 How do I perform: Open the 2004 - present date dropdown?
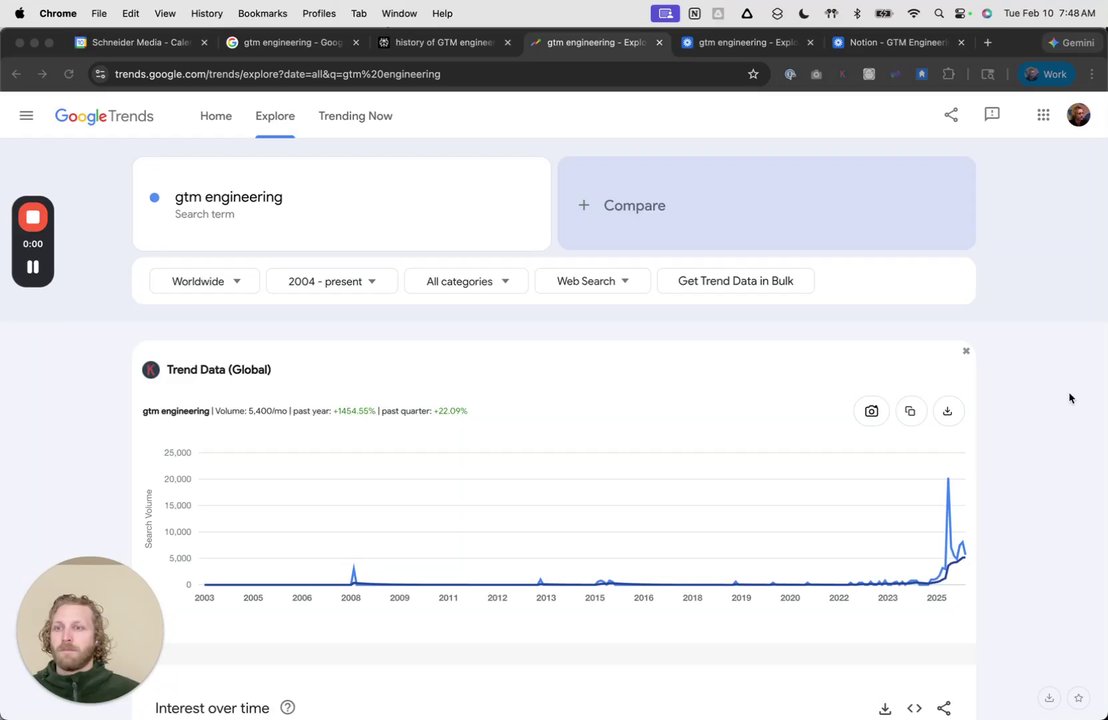331,281
